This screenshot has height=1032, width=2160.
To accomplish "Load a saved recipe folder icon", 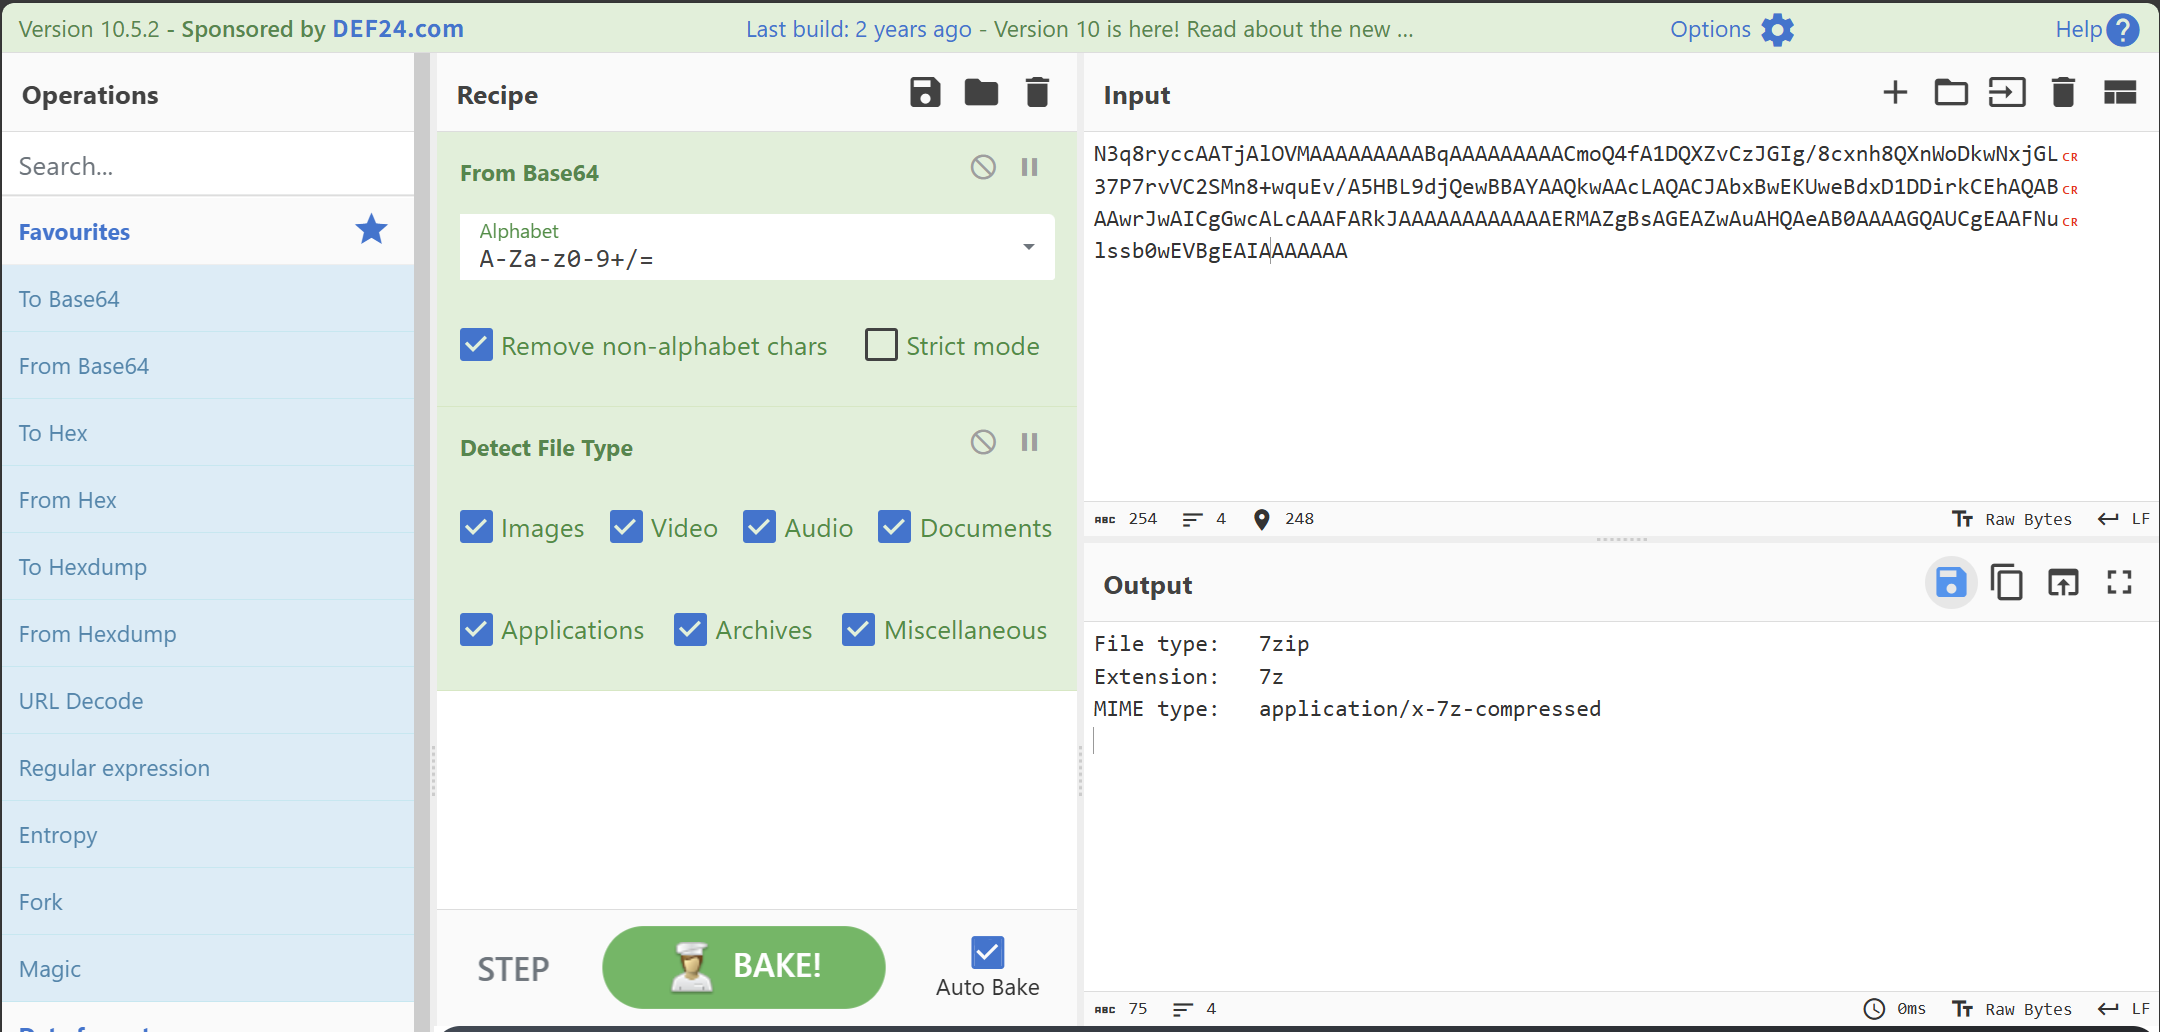I will tap(981, 93).
